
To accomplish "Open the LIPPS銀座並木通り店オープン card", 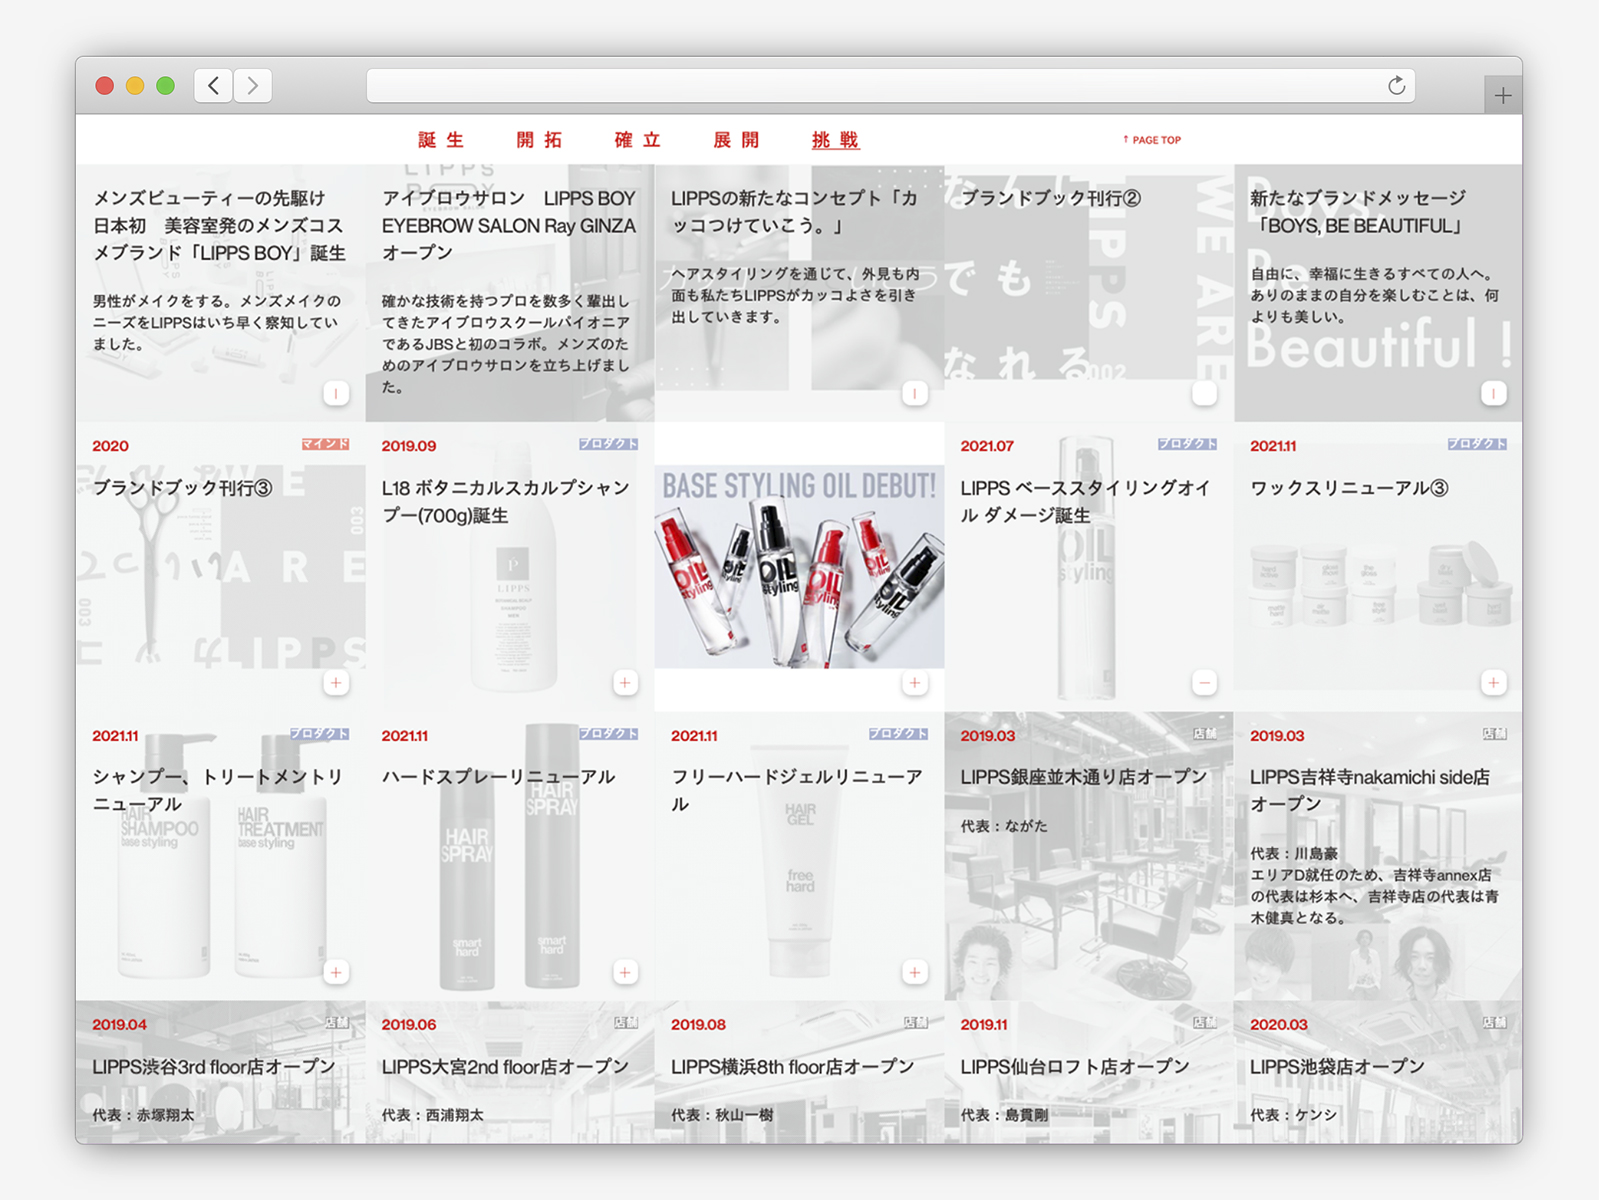I will 1089,856.
